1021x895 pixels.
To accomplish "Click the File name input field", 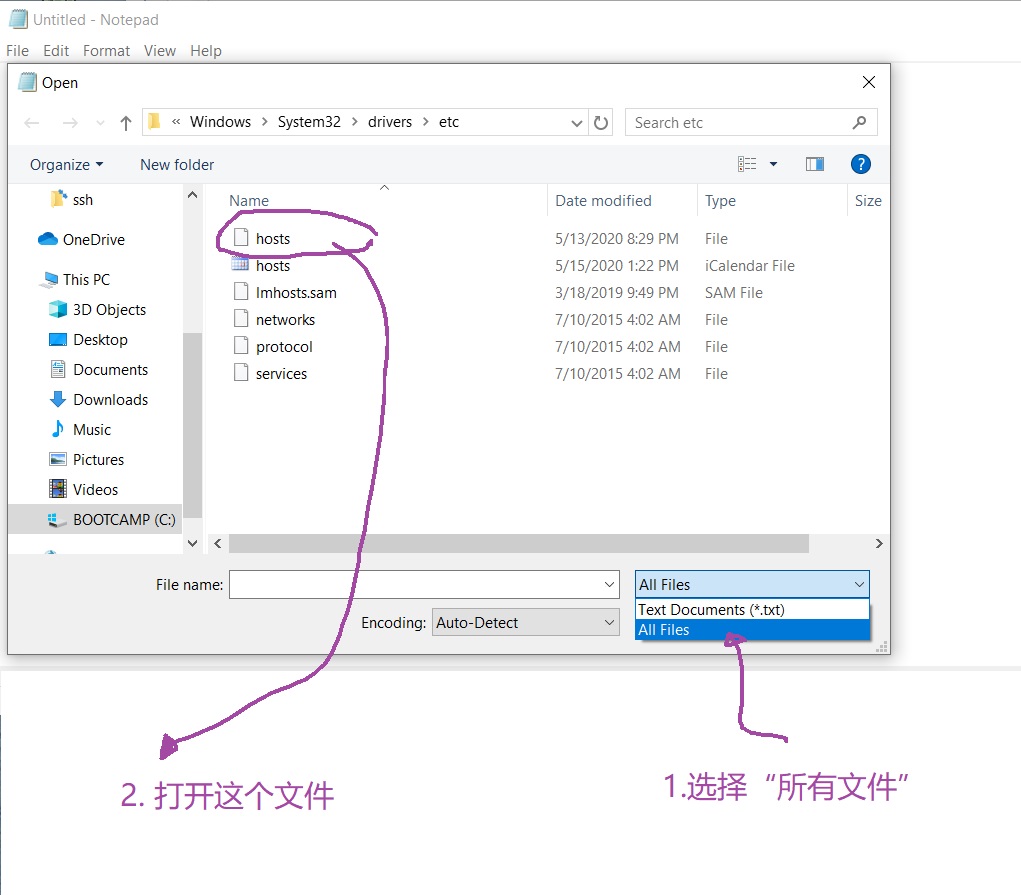I will [415, 585].
